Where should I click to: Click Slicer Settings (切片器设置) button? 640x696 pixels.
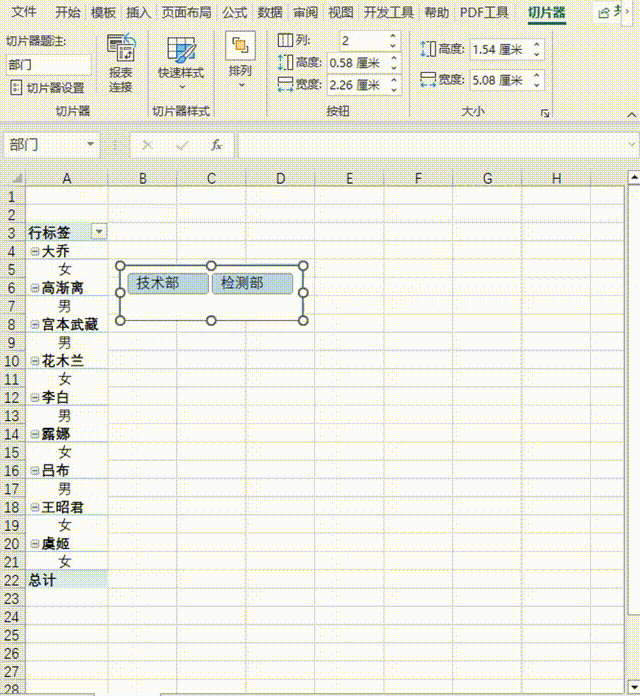click(x=48, y=88)
